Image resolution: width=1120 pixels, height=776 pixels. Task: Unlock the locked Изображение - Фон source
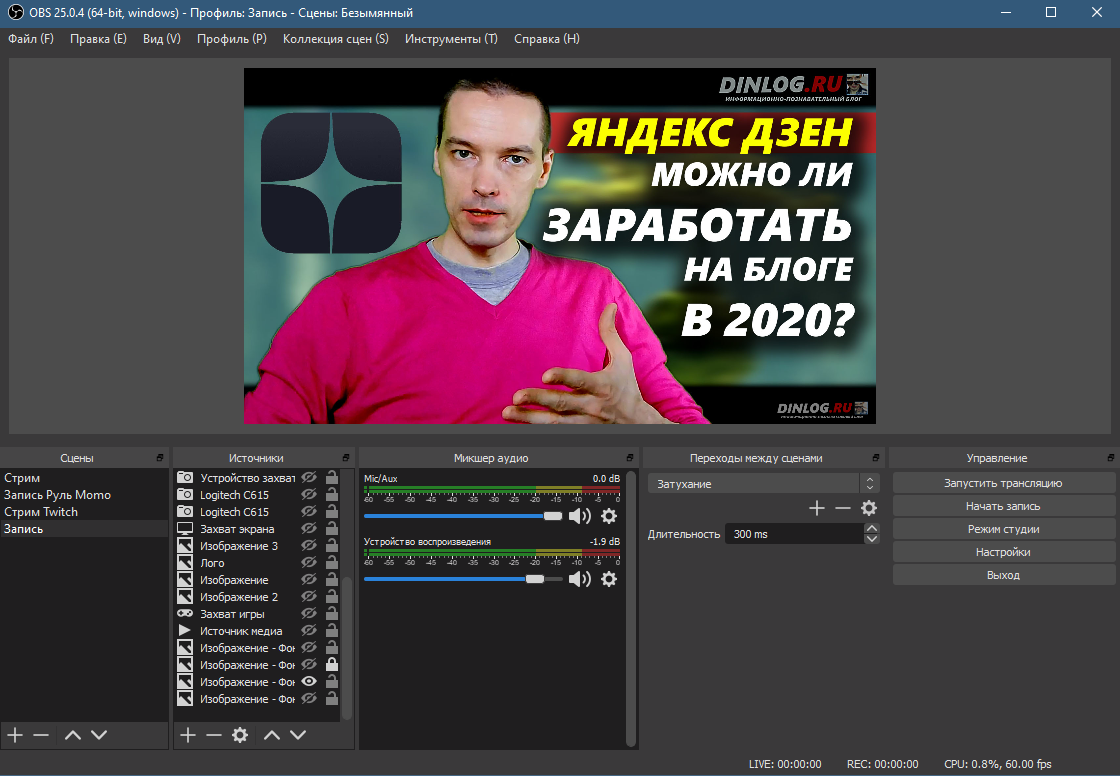[x=331, y=665]
